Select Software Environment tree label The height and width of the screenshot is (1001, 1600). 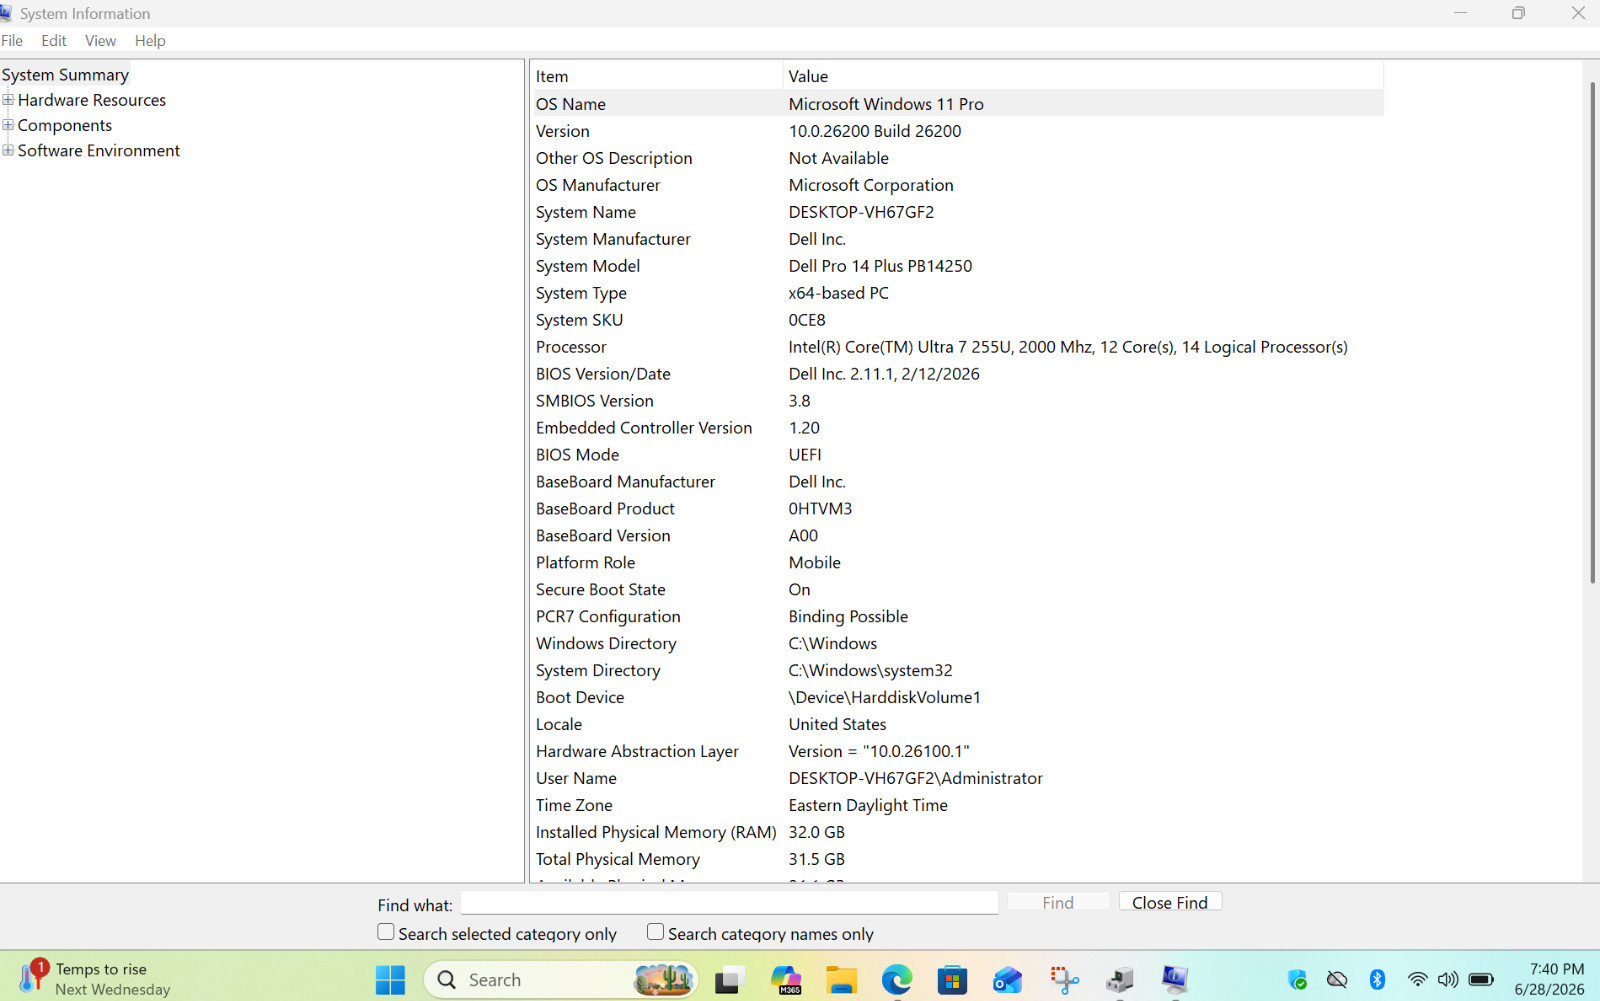99,150
